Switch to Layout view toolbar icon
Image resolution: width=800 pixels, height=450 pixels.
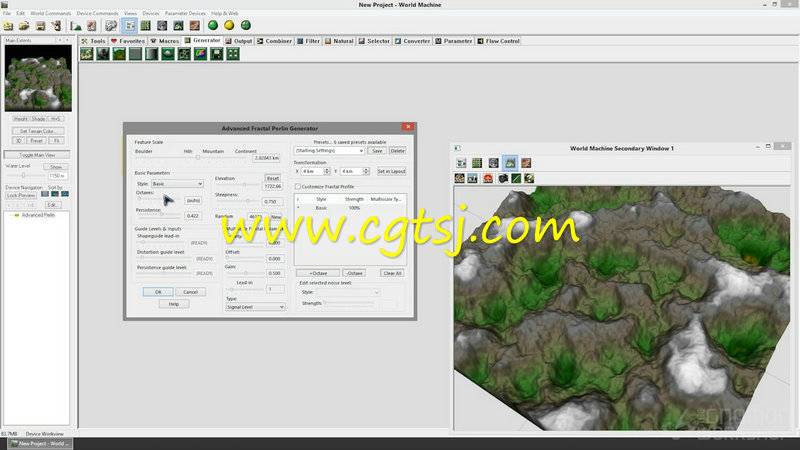coord(145,25)
